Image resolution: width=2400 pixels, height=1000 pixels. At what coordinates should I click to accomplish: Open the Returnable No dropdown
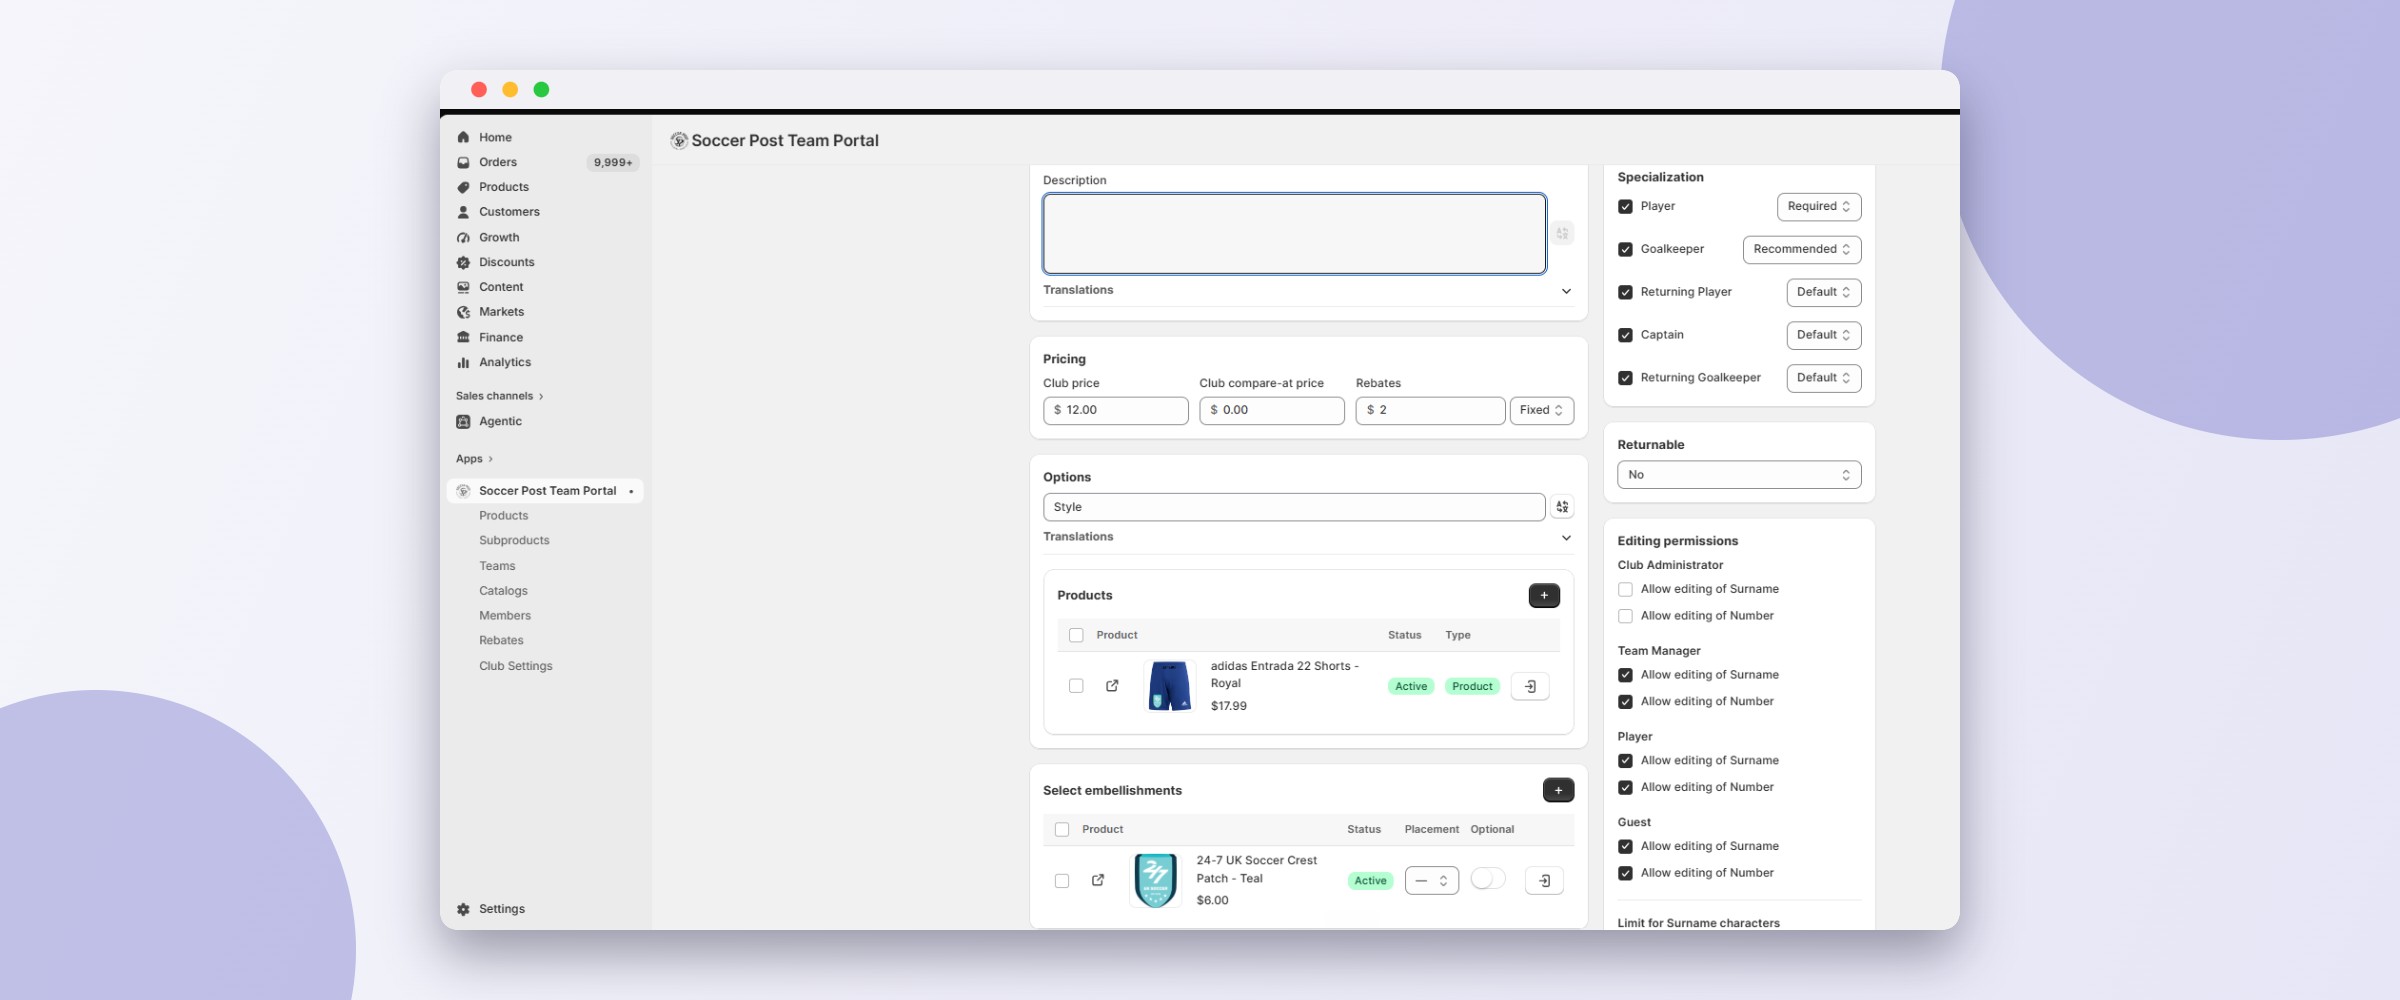[1738, 475]
